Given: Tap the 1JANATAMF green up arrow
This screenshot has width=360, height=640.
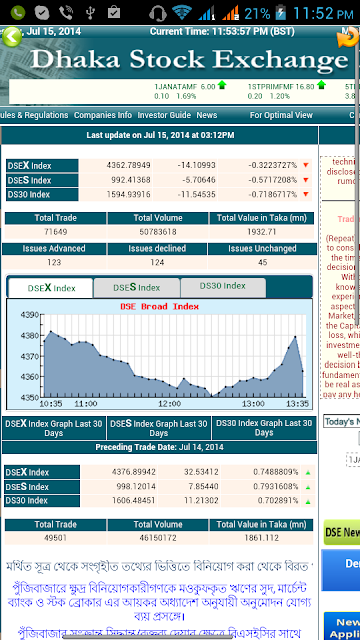Looking at the screenshot, I should click(x=222, y=85).
